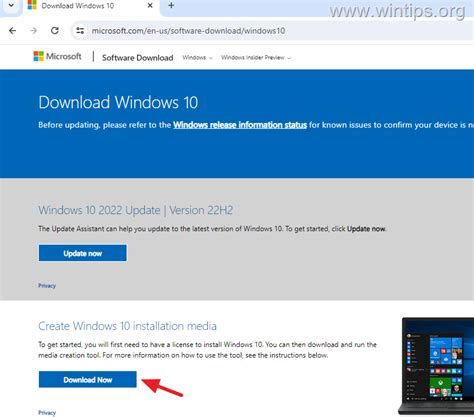Click the Create Windows 10 installation media heading
The height and width of the screenshot is (417, 474).
click(x=127, y=326)
